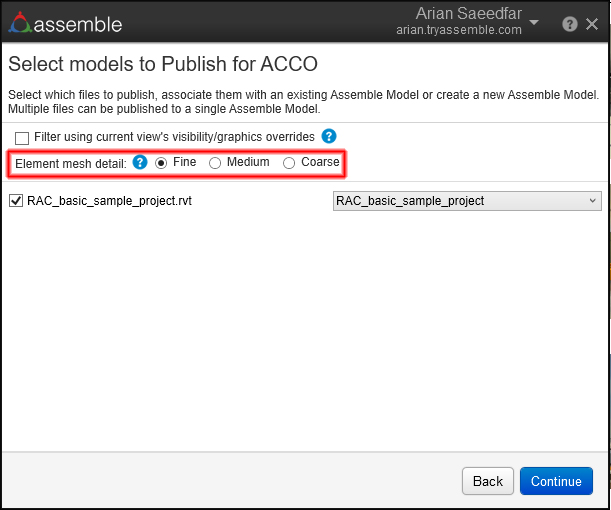Click the Element mesh detail label

pos(71,162)
